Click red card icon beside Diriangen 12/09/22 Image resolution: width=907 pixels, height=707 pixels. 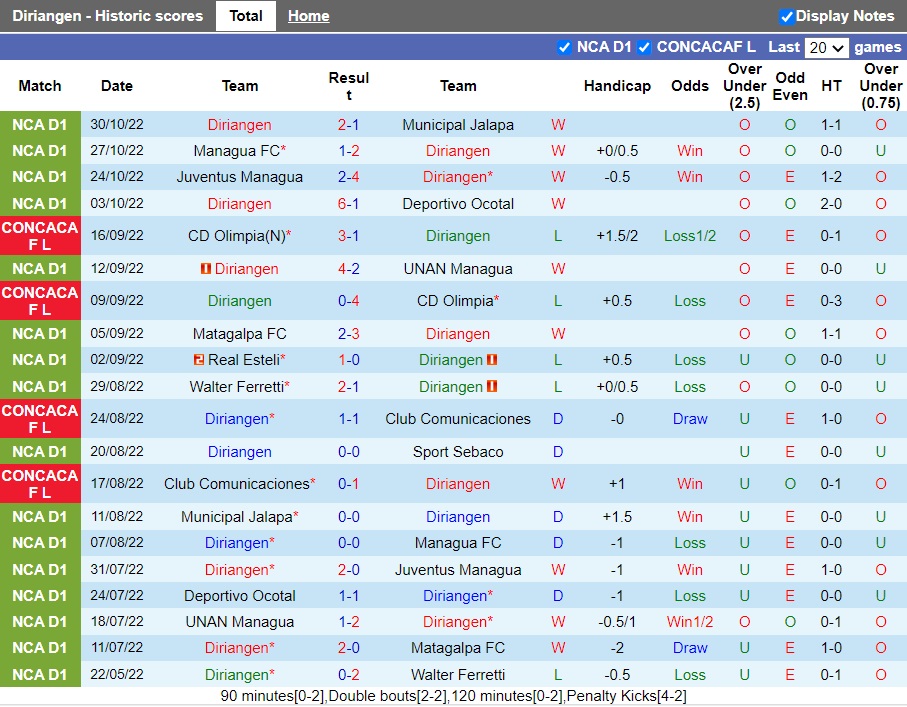coord(205,268)
